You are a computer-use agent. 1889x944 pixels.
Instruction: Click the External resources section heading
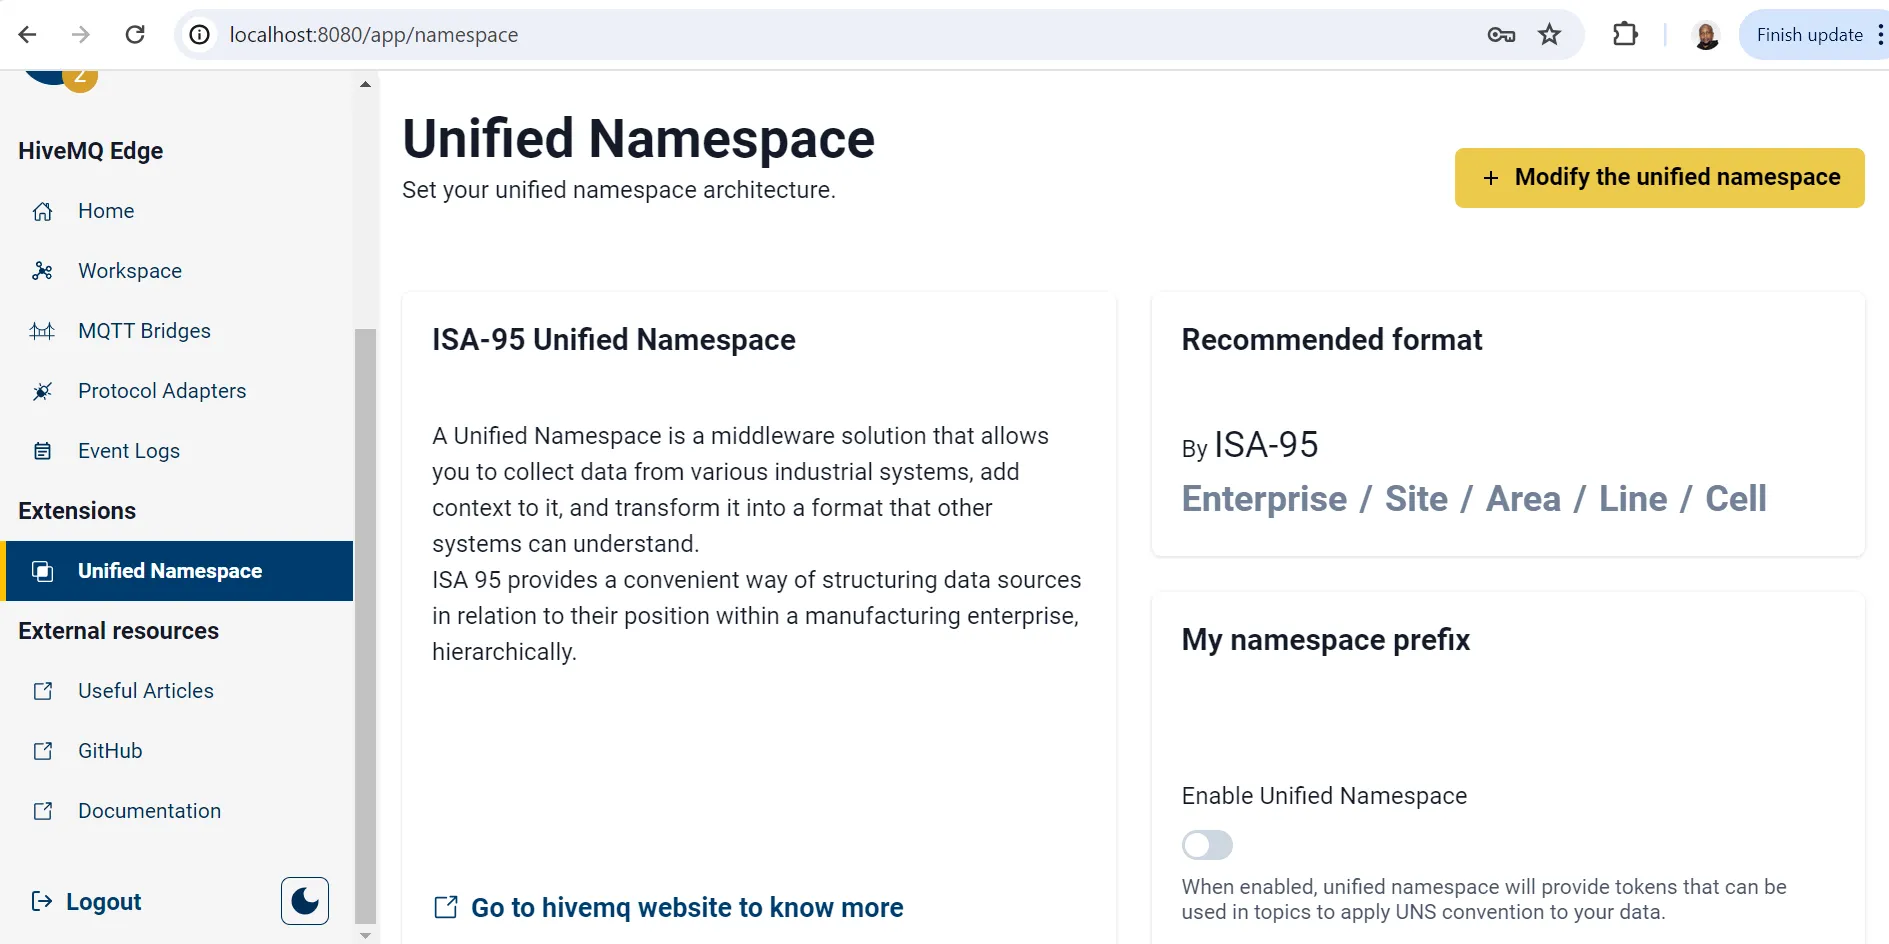click(x=118, y=631)
